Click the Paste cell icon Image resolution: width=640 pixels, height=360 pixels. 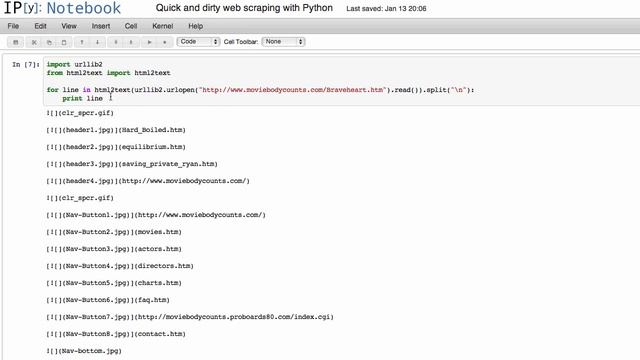pos(64,42)
